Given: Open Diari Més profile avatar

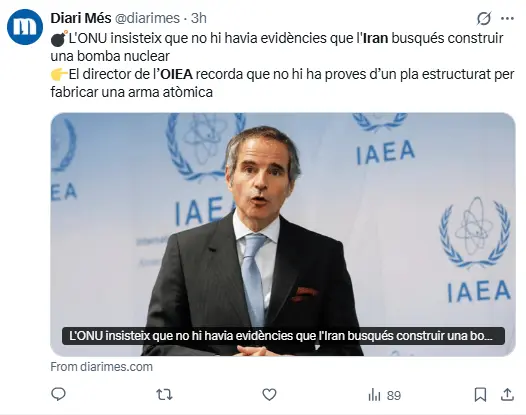Looking at the screenshot, I should [x=25, y=27].
